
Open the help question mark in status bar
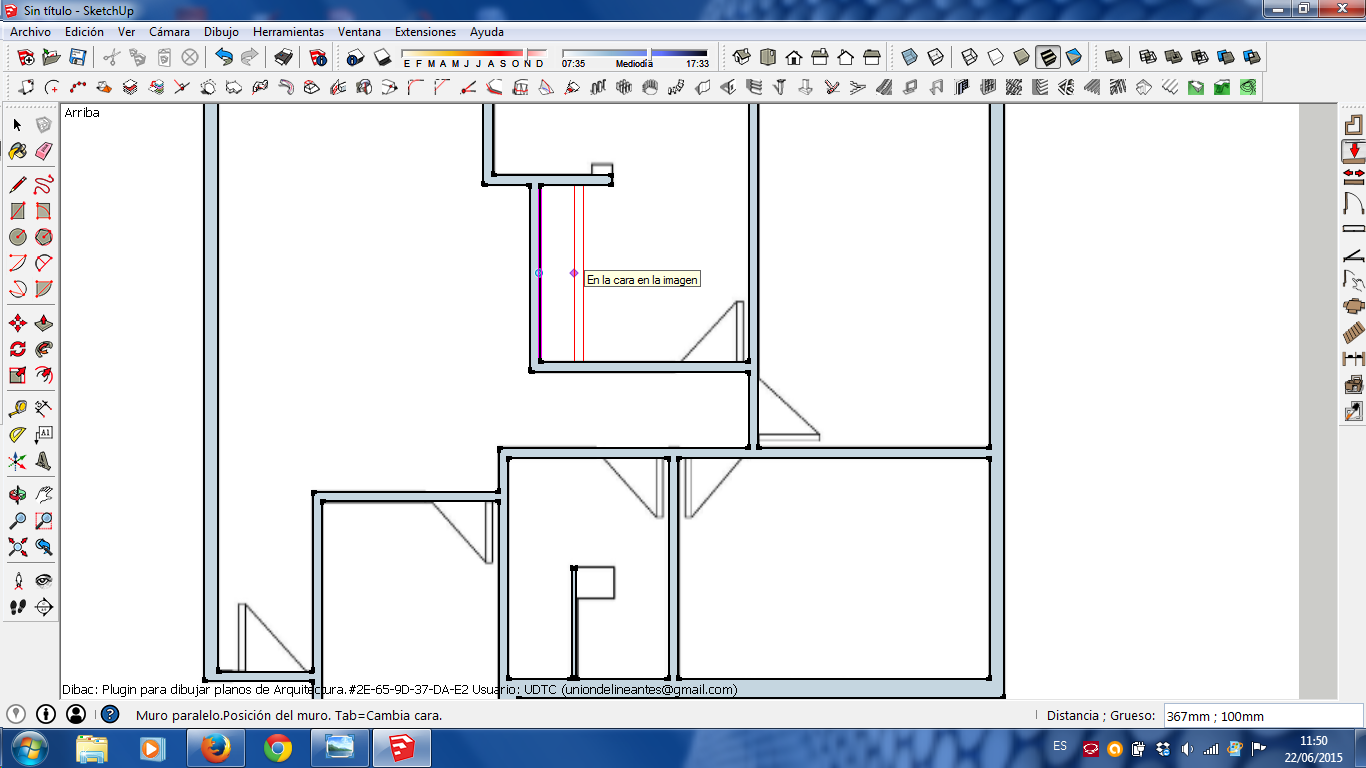click(110, 714)
